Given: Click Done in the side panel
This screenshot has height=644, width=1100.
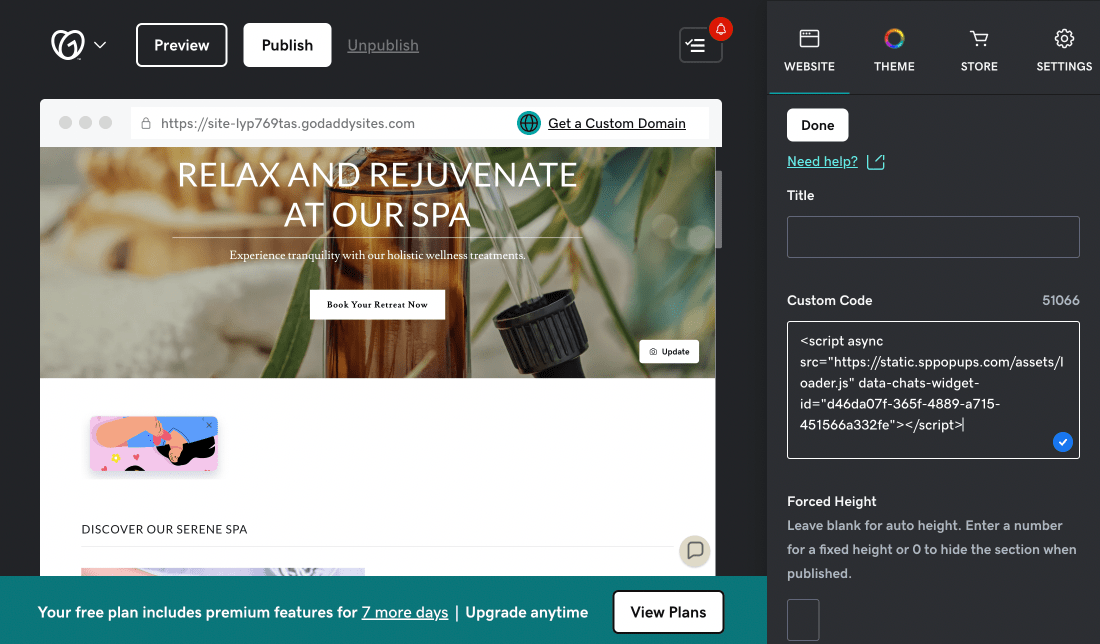Looking at the screenshot, I should coord(817,125).
